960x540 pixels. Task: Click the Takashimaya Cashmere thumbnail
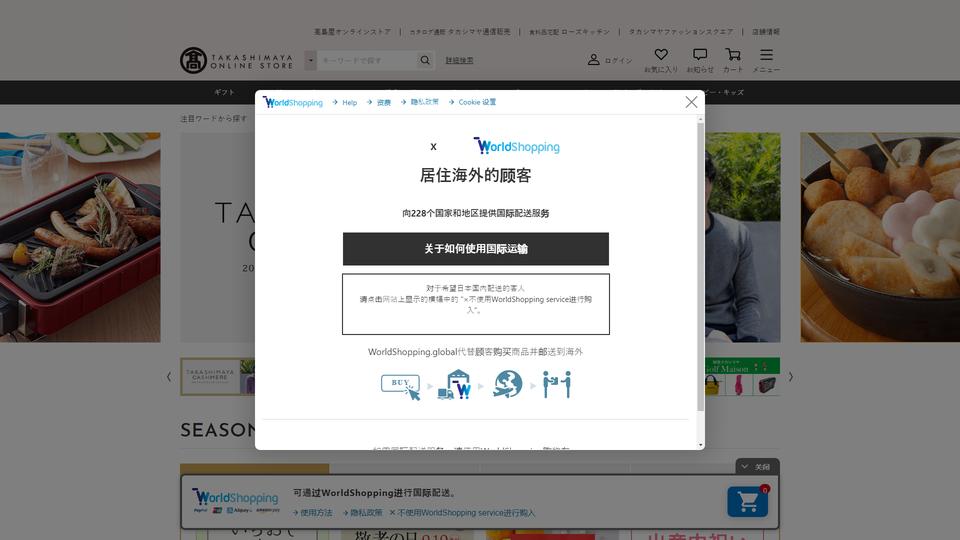point(217,377)
